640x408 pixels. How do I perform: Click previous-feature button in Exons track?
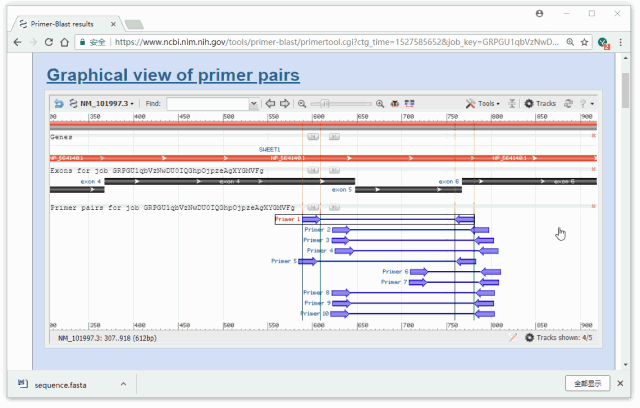[x=313, y=170]
